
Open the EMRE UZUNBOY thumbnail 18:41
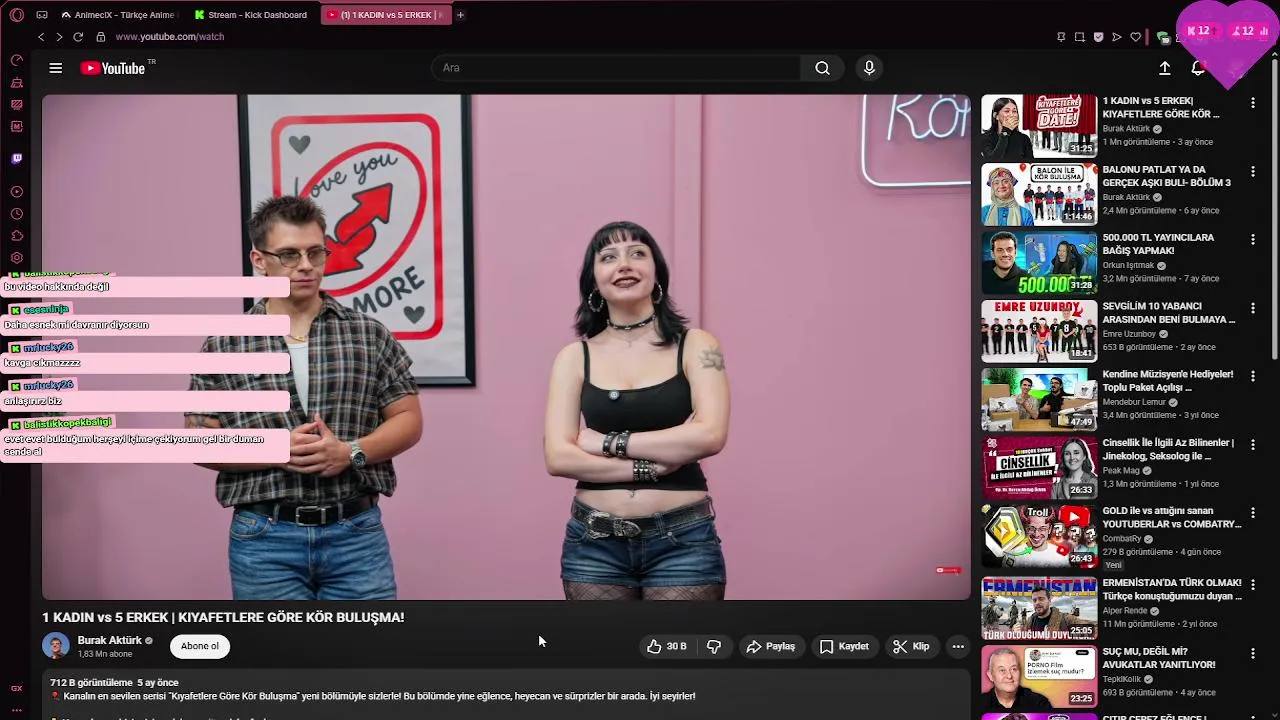[1039, 331]
